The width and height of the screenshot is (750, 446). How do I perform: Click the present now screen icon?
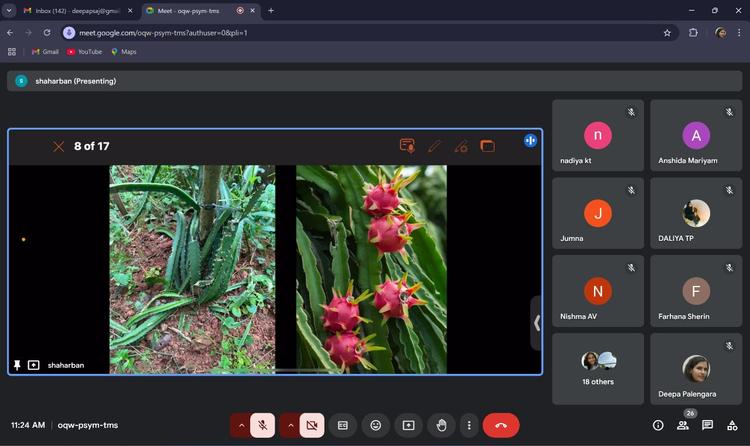pyautogui.click(x=408, y=425)
